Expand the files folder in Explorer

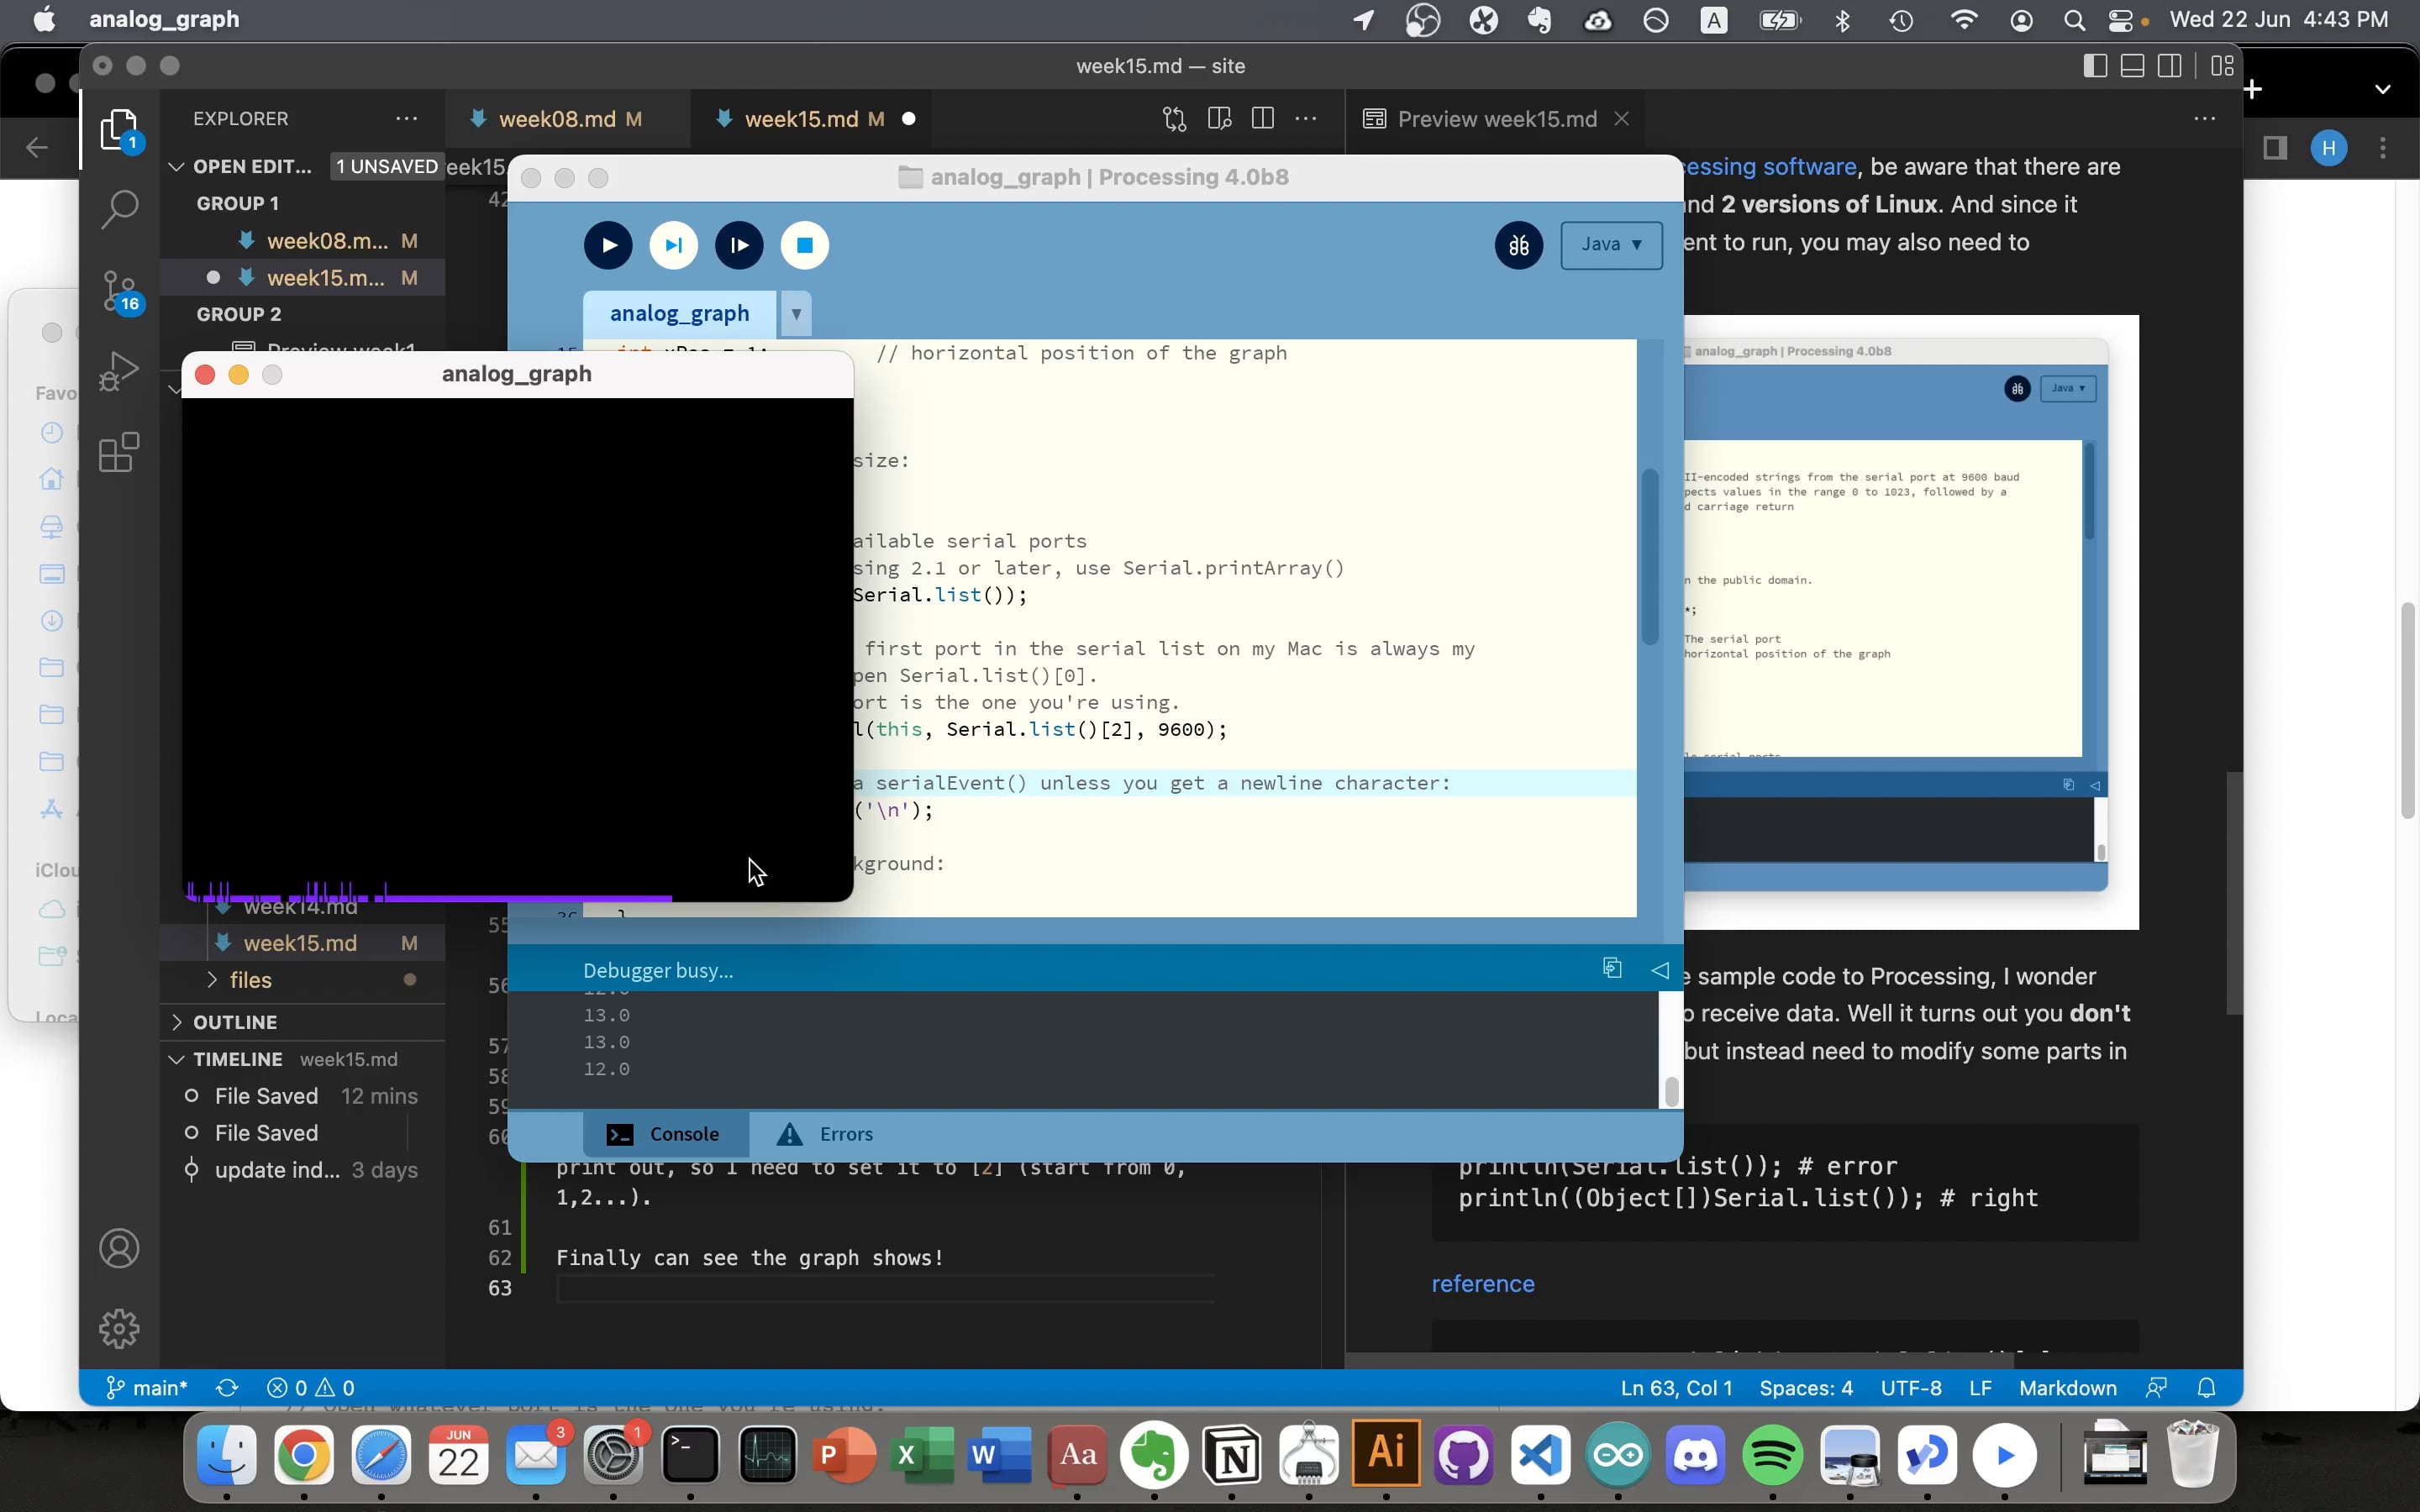coord(250,980)
